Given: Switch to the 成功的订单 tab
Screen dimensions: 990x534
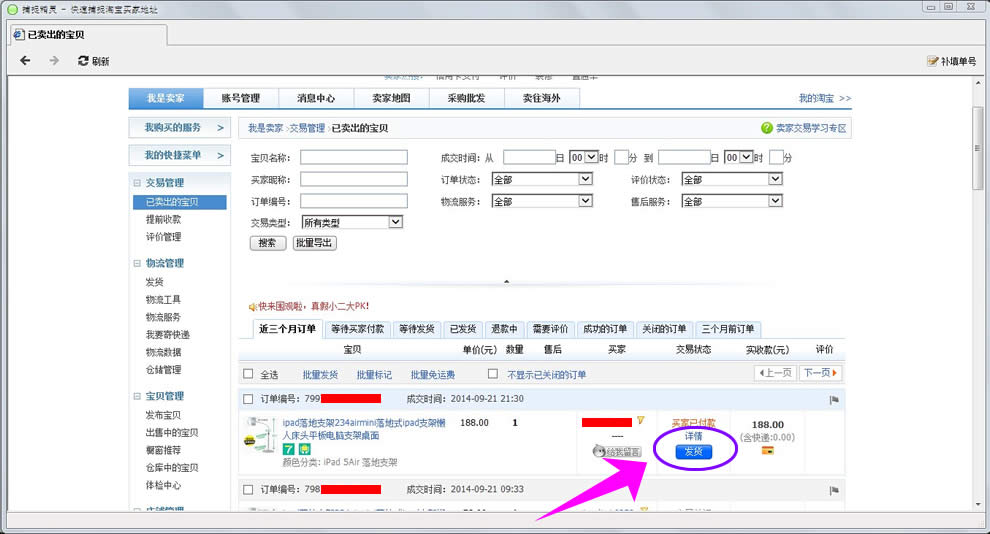Looking at the screenshot, I should pyautogui.click(x=605, y=329).
